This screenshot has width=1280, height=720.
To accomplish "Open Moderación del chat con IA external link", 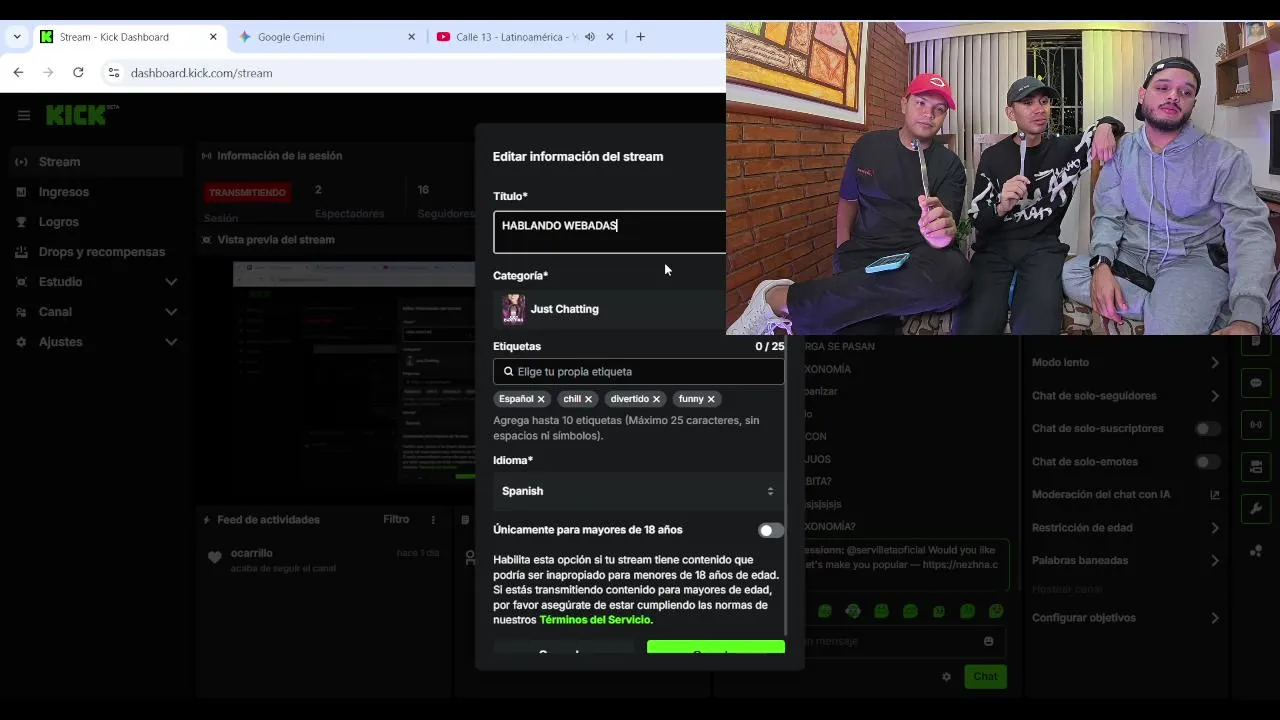I will click(1215, 495).
